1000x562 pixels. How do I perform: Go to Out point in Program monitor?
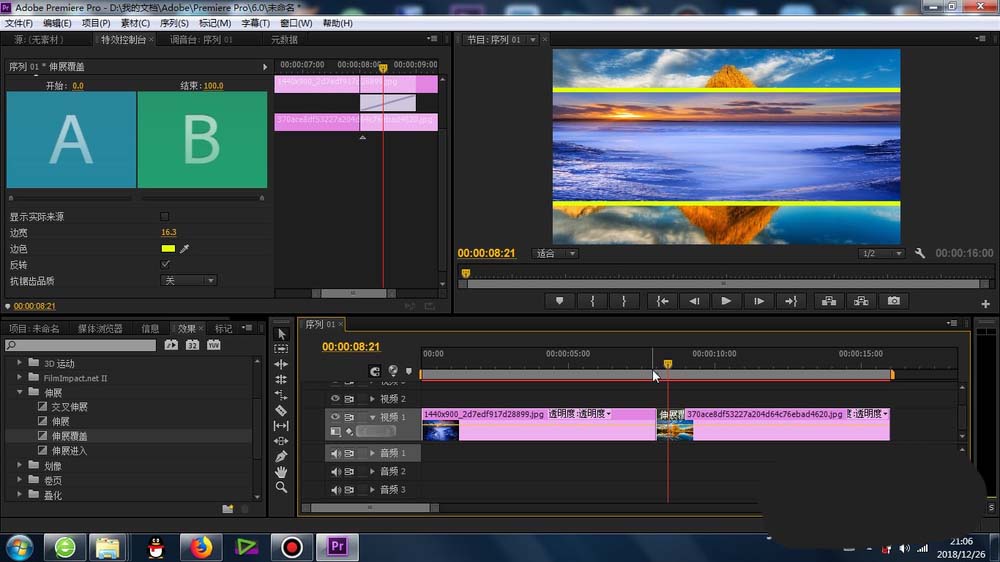[x=791, y=301]
